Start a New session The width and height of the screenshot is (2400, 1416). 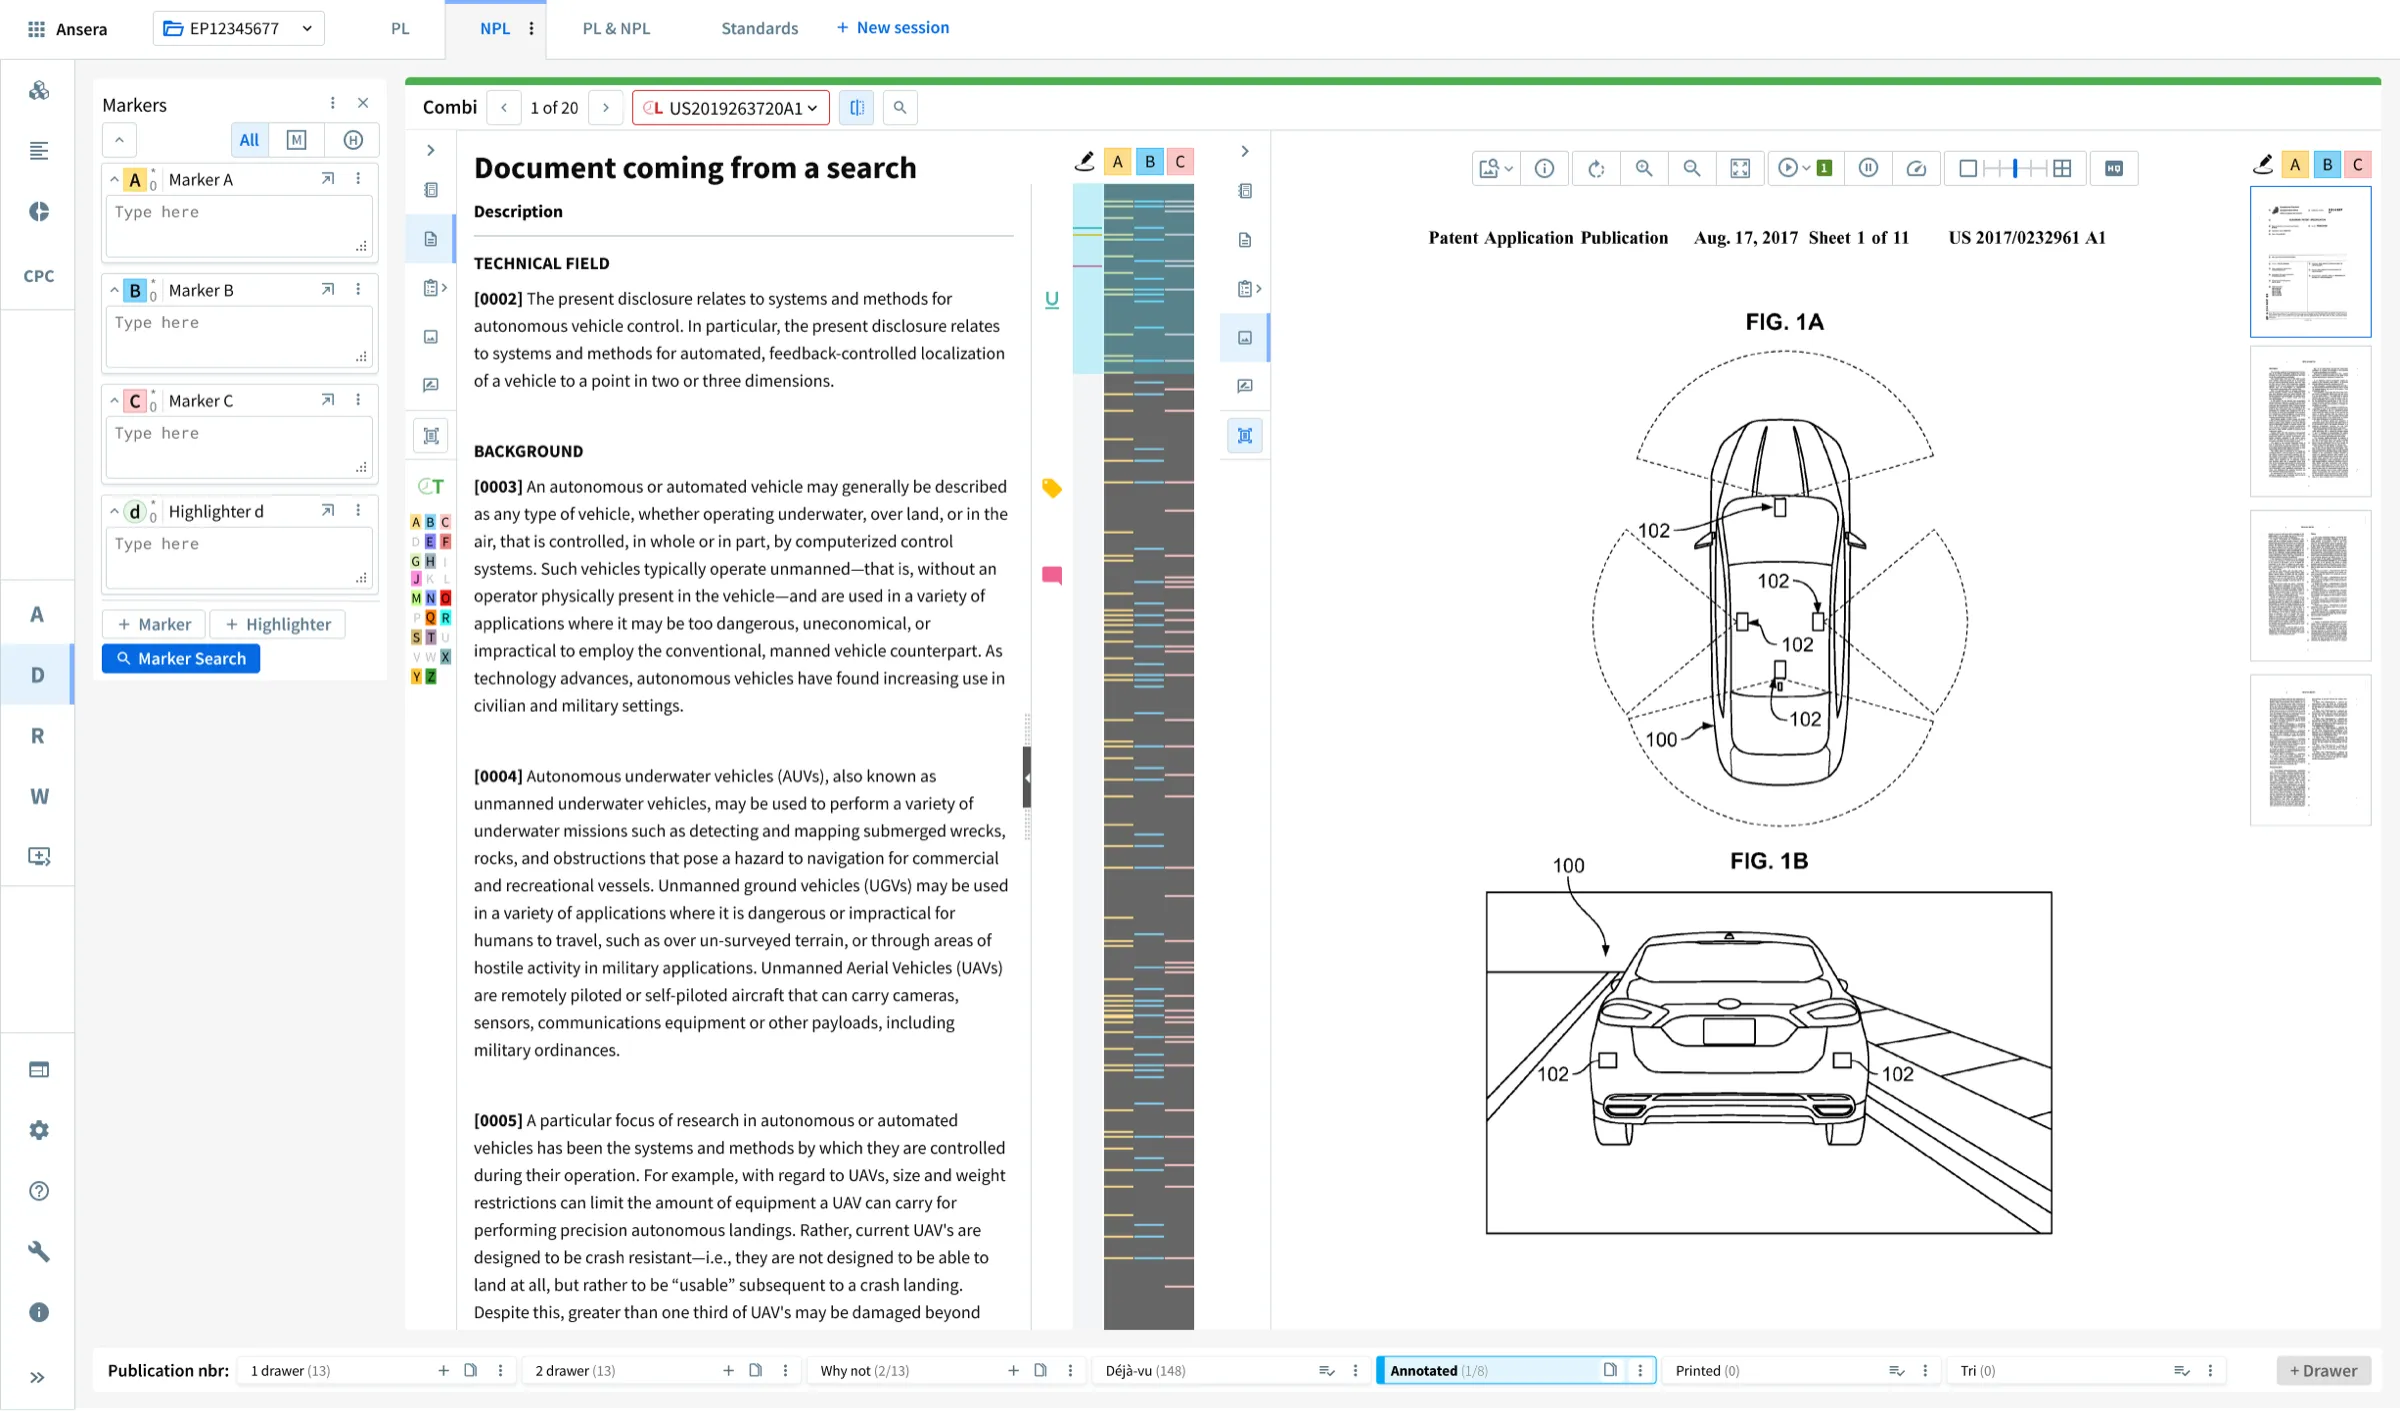click(x=893, y=28)
